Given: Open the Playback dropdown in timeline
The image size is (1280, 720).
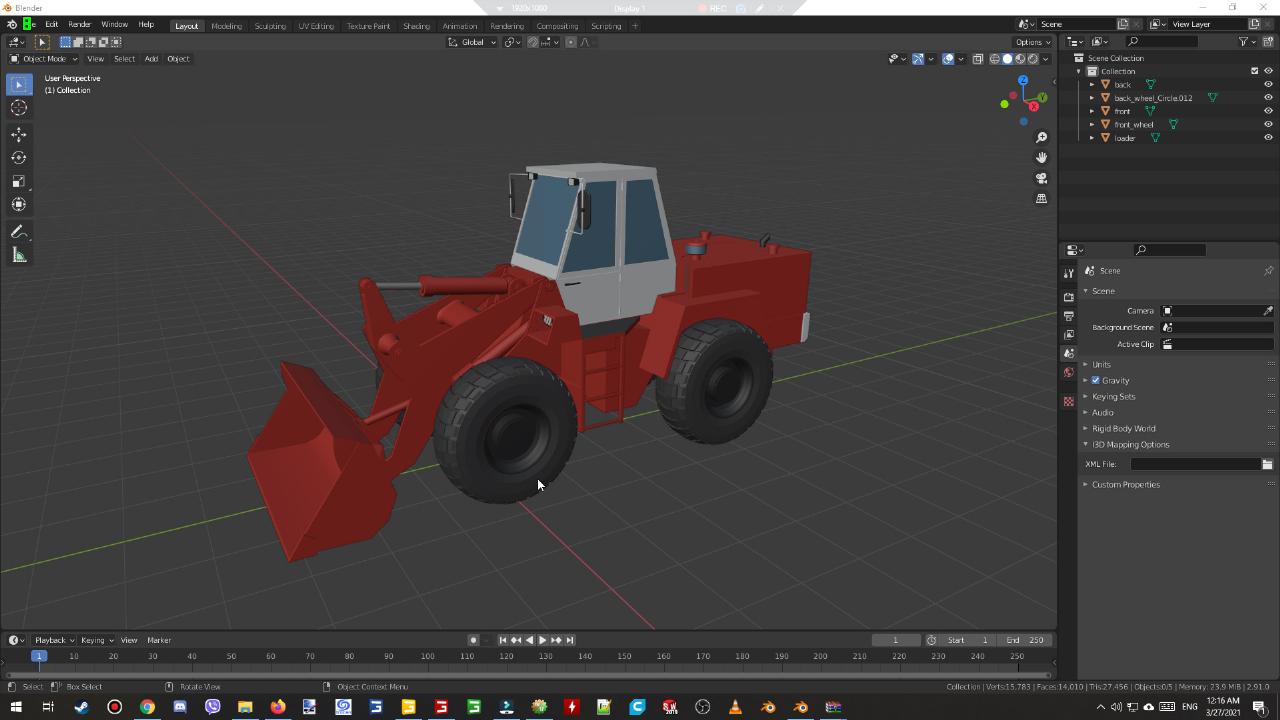Looking at the screenshot, I should point(54,640).
